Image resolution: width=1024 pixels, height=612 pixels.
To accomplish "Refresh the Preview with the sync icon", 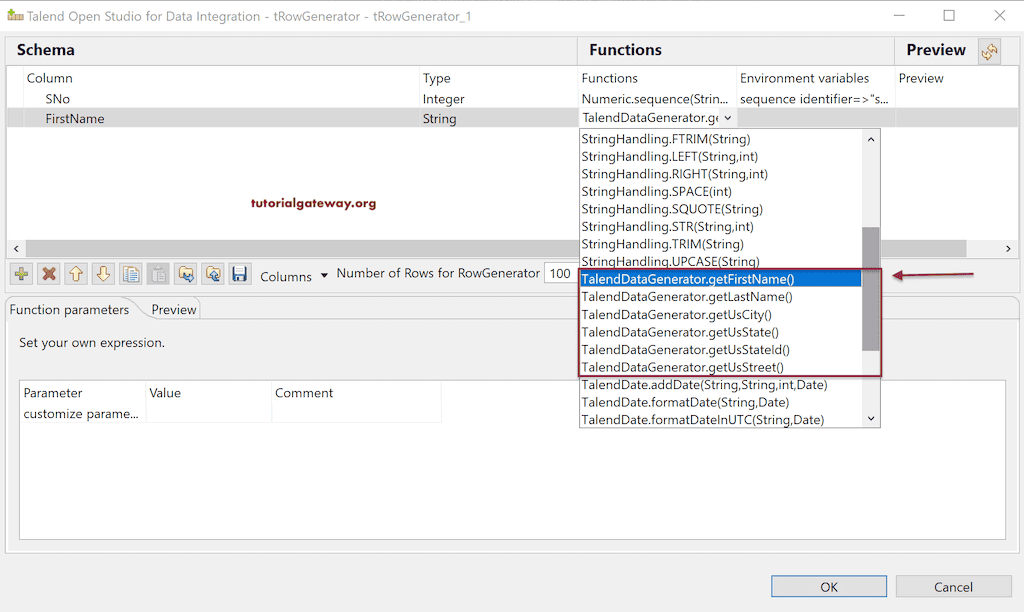I will coord(989,51).
